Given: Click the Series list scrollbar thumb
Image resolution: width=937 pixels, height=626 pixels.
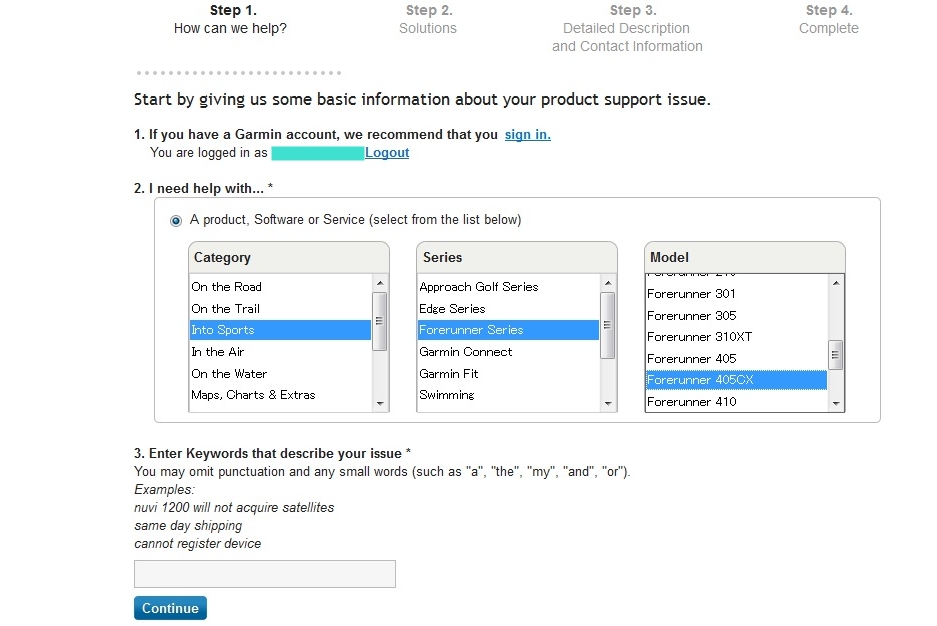Looking at the screenshot, I should tap(608, 326).
